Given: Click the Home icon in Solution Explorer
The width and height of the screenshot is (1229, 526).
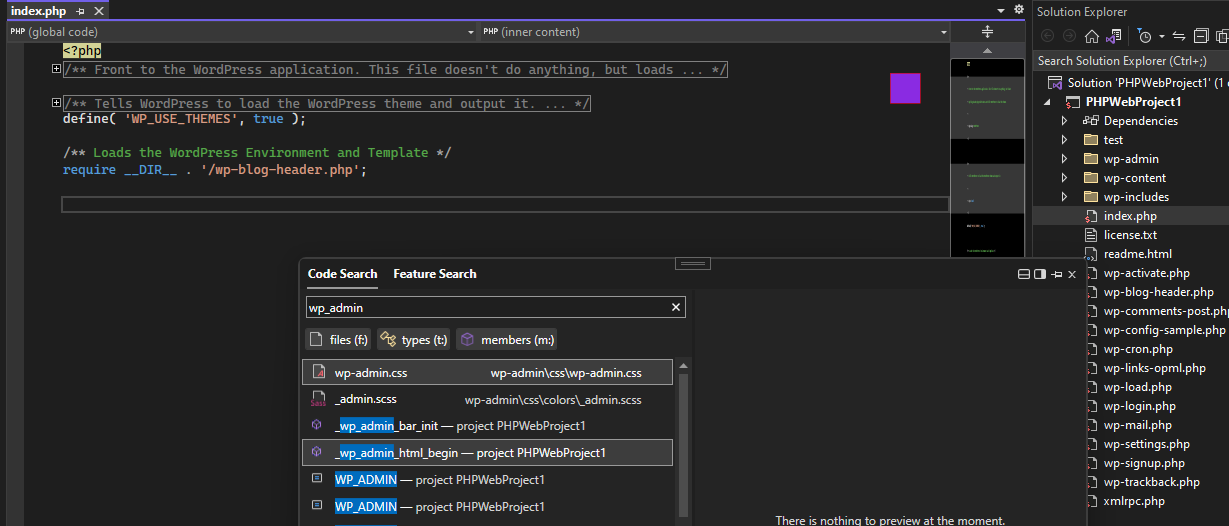Looking at the screenshot, I should coord(1092,36).
